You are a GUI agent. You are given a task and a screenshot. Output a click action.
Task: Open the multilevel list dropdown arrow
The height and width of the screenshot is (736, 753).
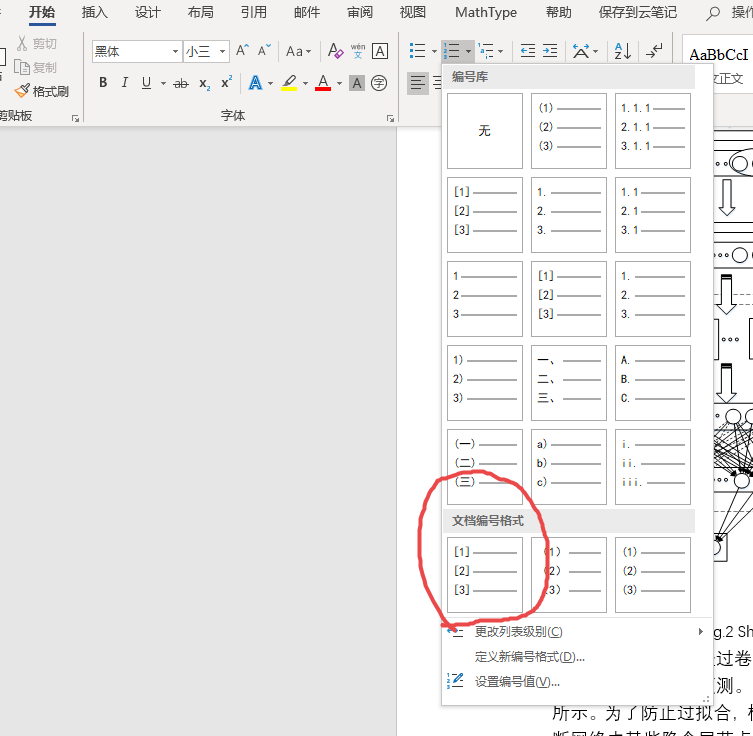click(500, 51)
